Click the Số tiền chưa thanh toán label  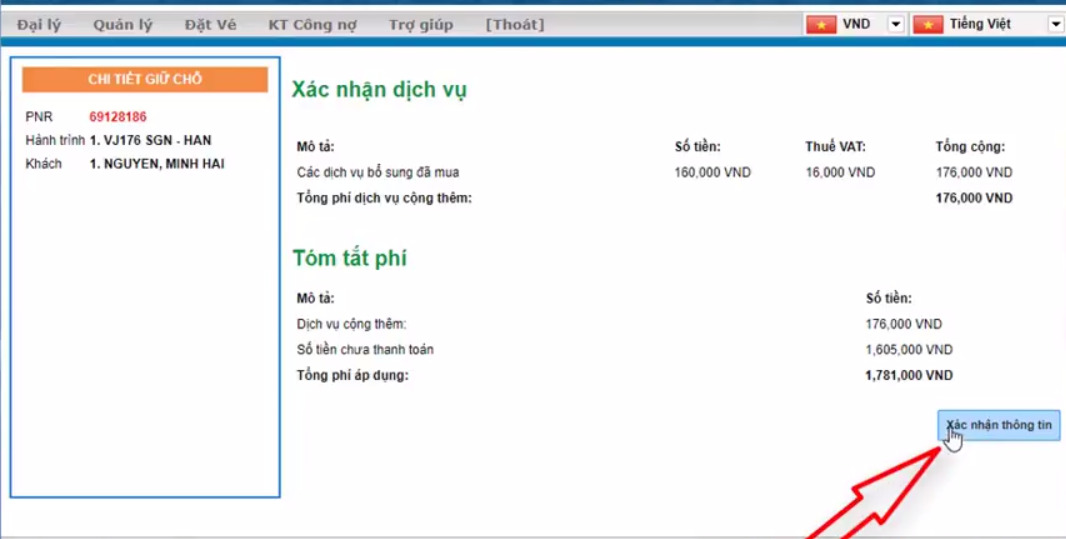[x=365, y=350]
